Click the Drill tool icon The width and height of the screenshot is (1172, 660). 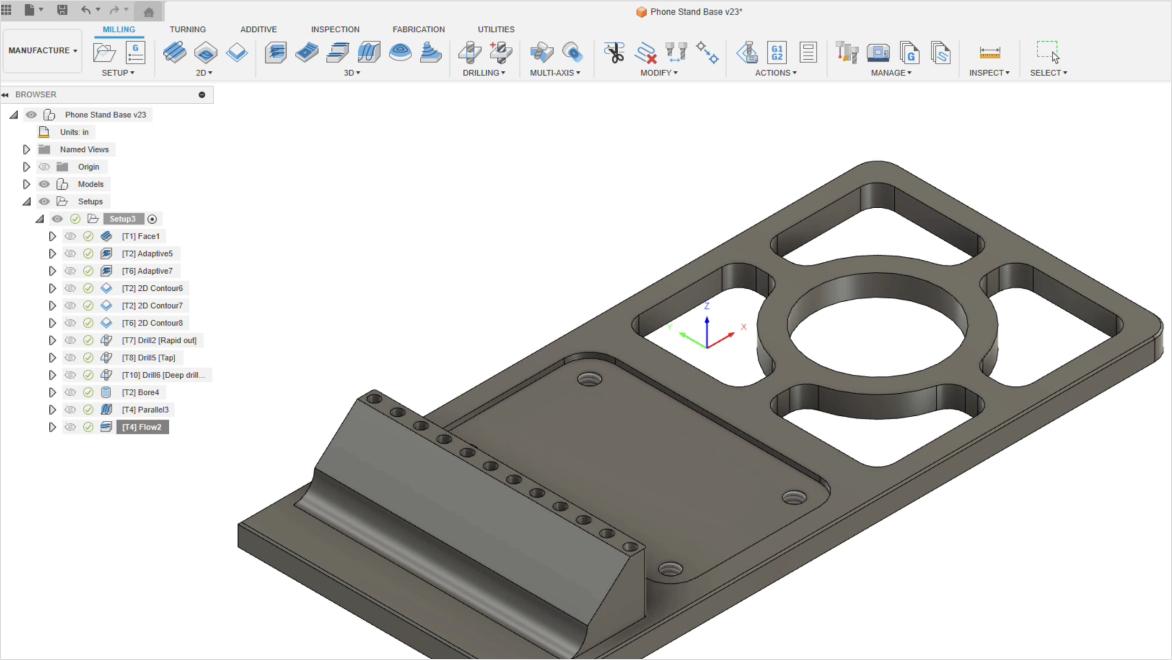tap(468, 52)
